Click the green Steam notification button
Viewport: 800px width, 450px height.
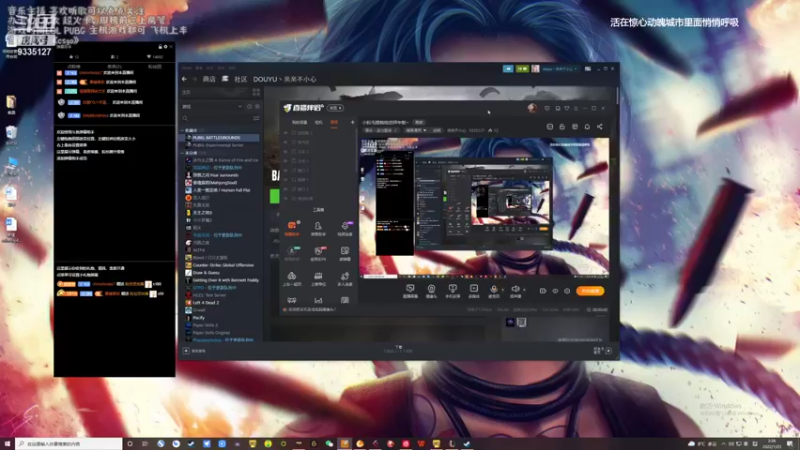click(522, 68)
